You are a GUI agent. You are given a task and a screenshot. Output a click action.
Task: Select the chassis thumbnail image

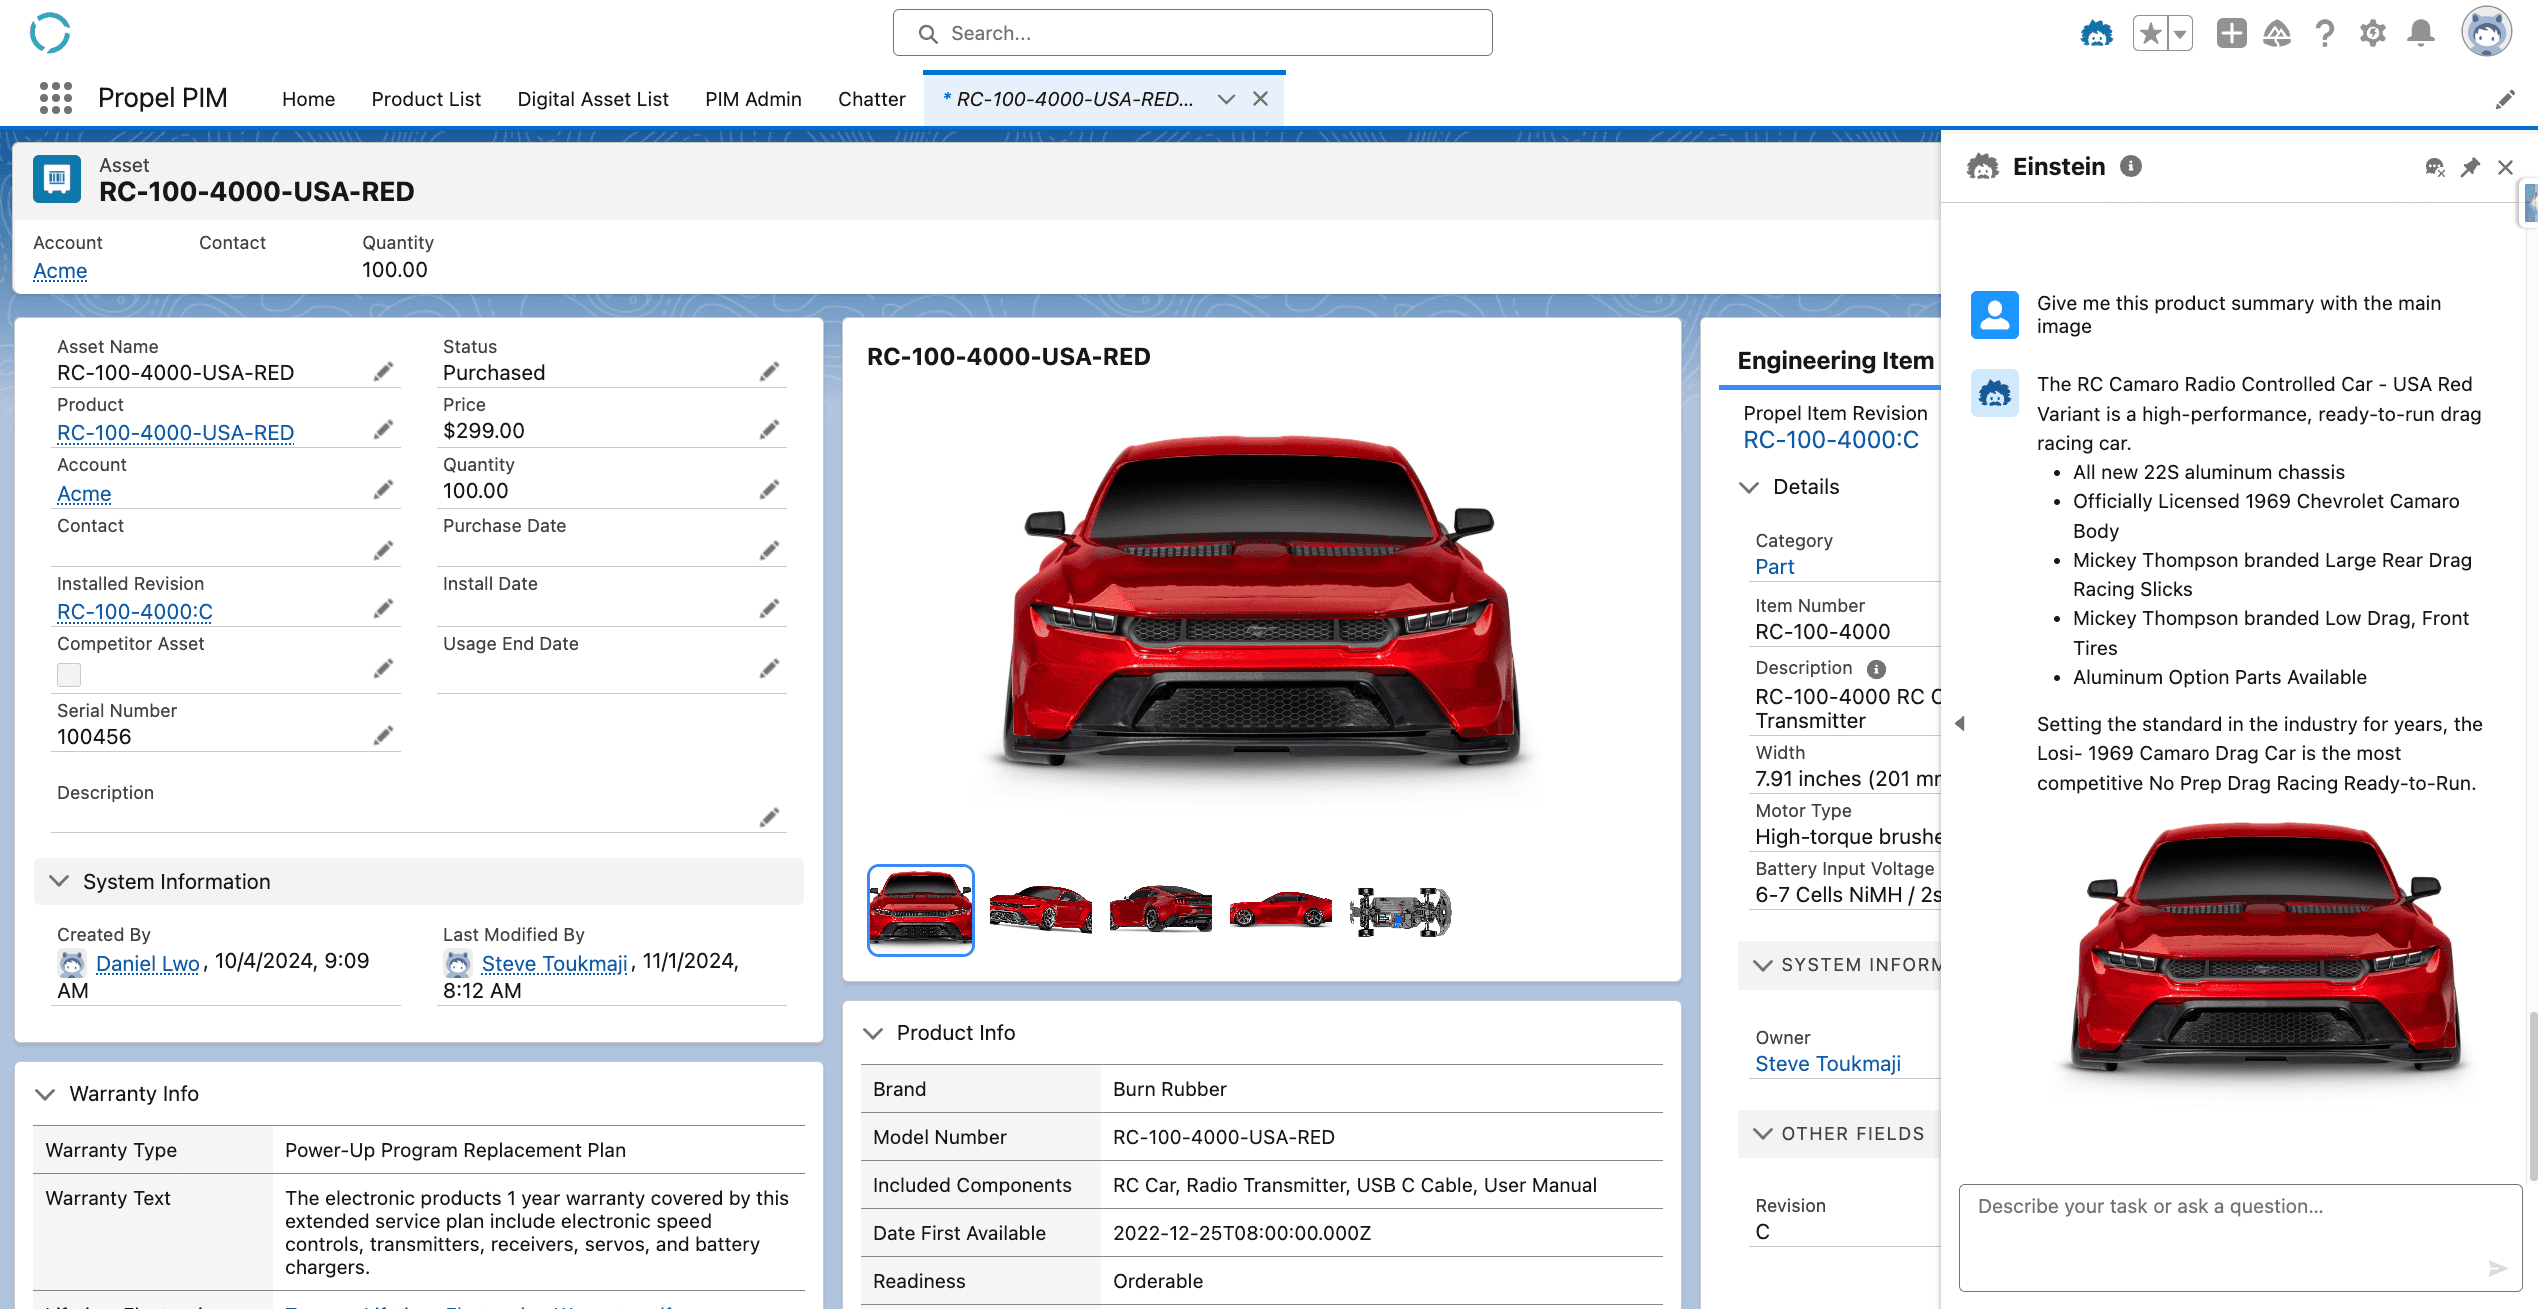[1400, 910]
